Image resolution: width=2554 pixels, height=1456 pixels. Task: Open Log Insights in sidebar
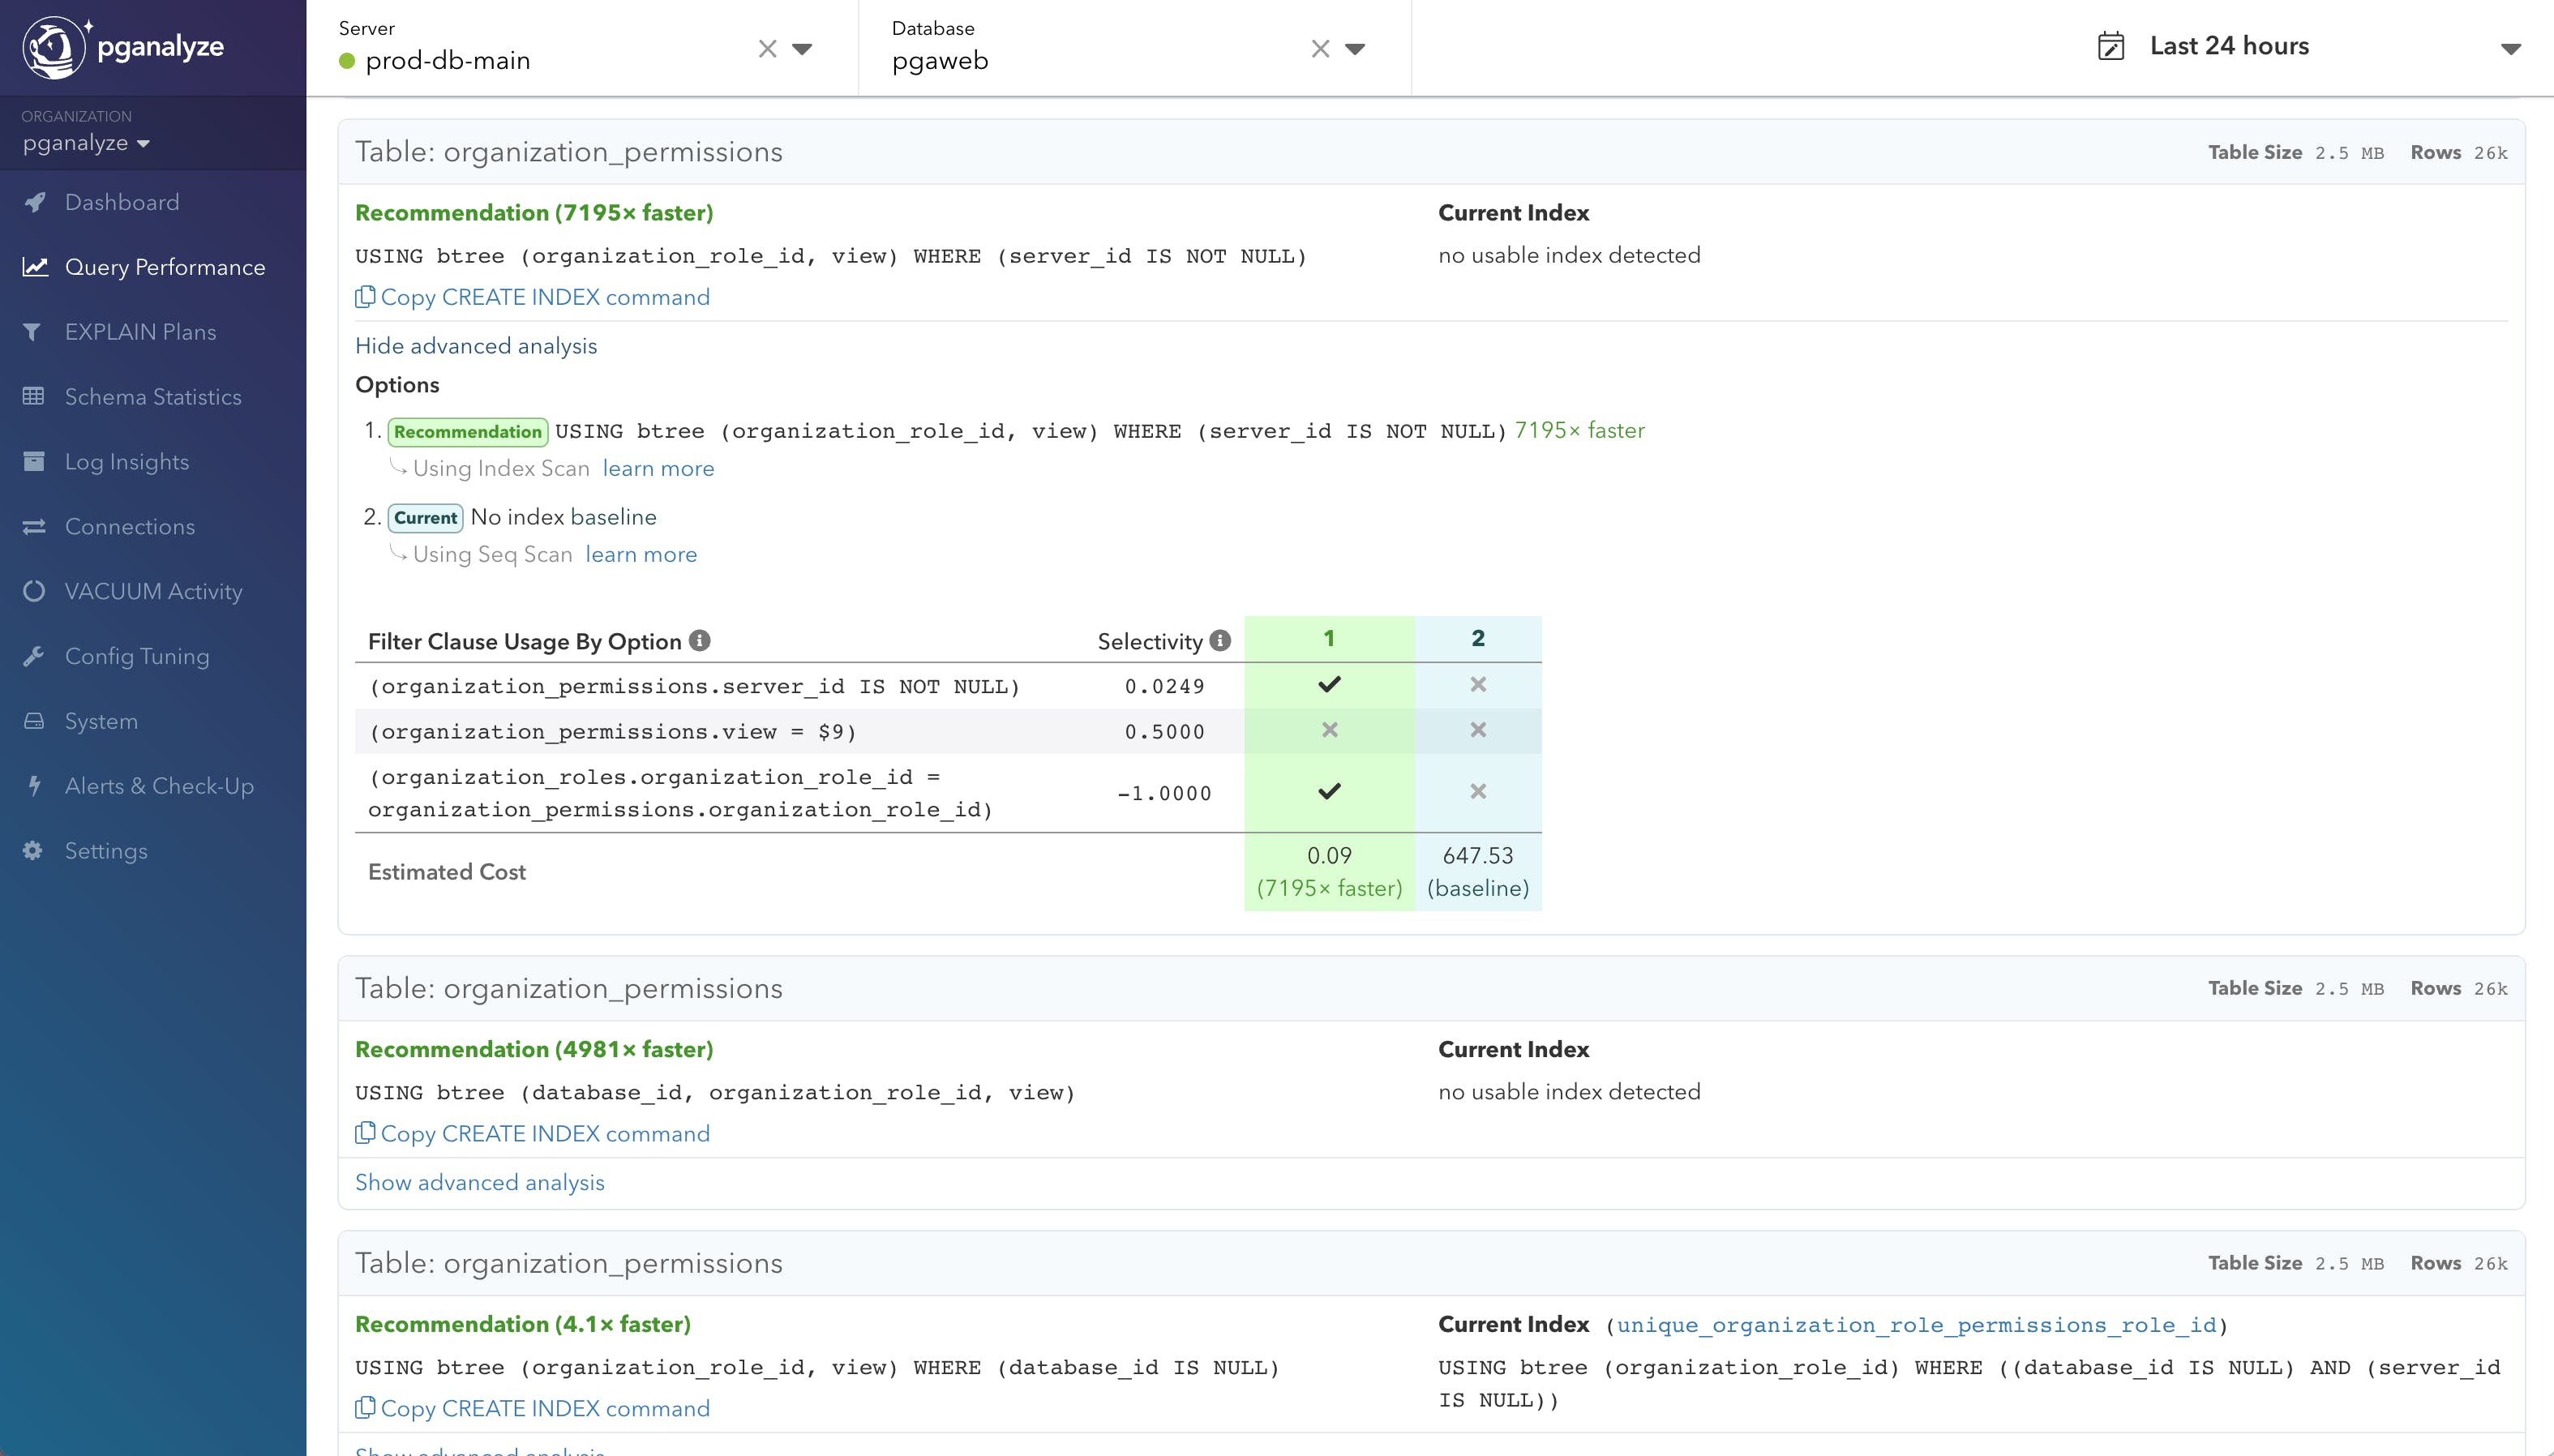pyautogui.click(x=127, y=462)
